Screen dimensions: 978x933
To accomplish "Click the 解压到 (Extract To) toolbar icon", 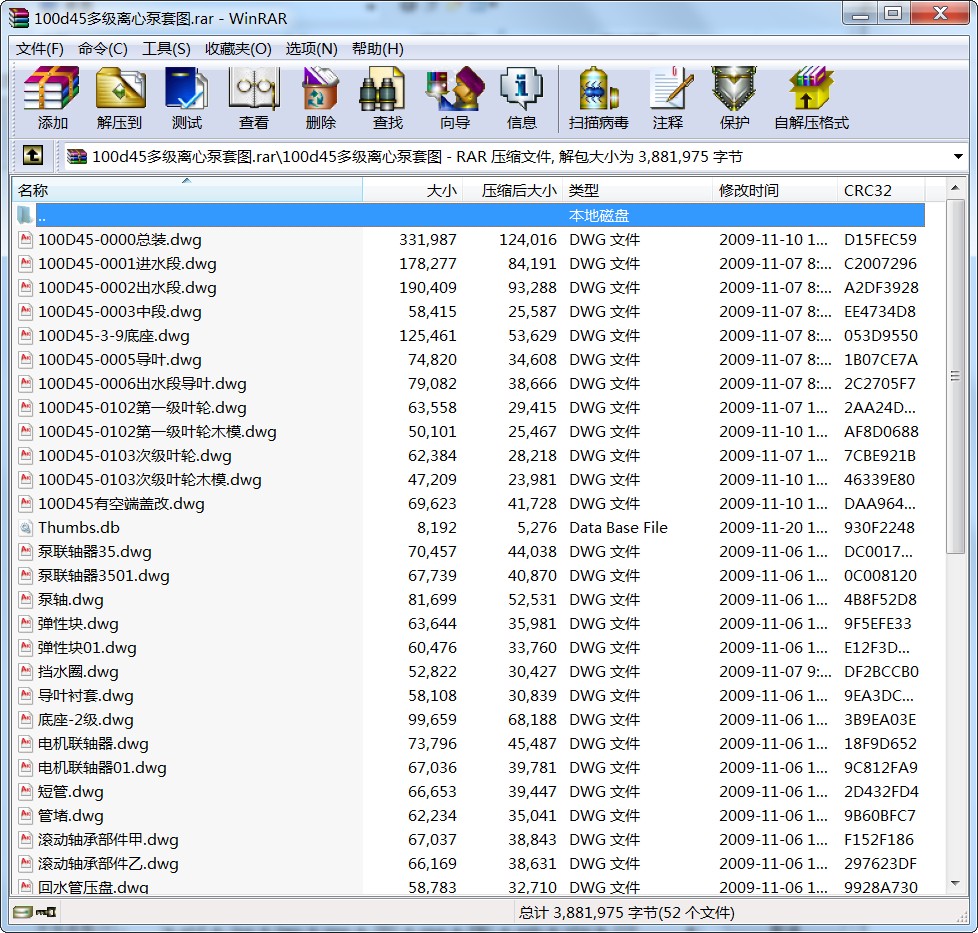I will pos(120,89).
